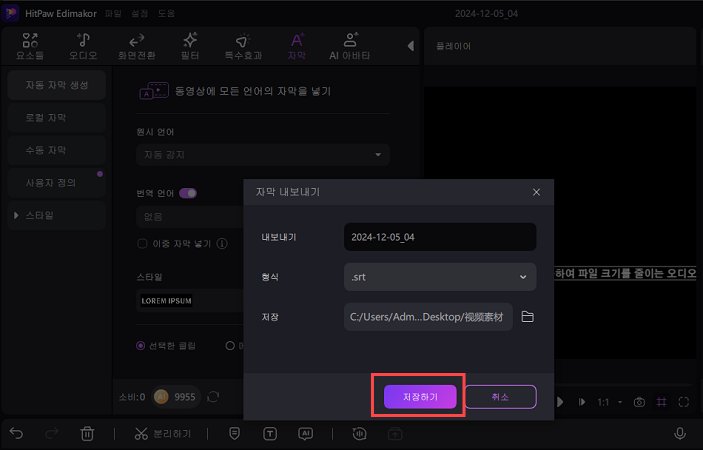Click the folder browse icon for save path
Screen dimensions: 703x450
click(528, 316)
